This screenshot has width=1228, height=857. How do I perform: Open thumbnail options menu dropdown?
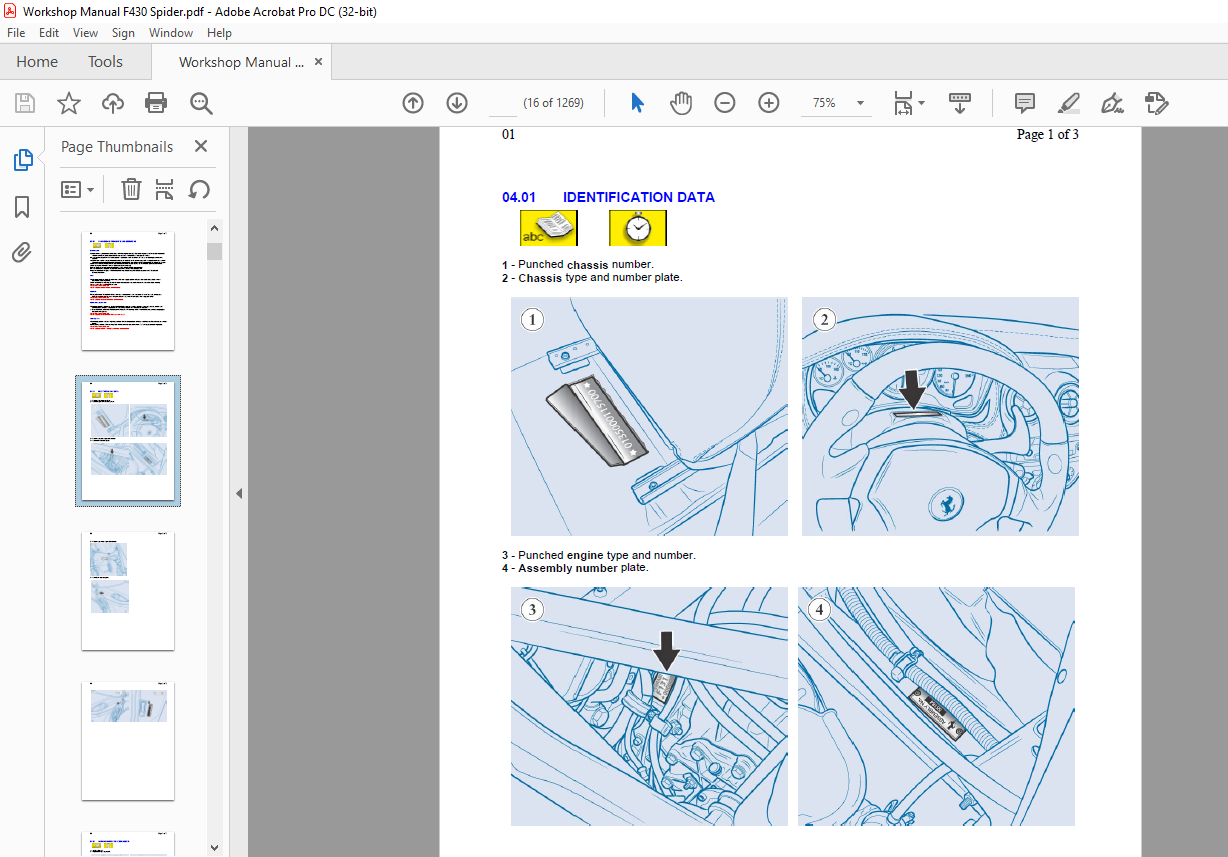77,189
